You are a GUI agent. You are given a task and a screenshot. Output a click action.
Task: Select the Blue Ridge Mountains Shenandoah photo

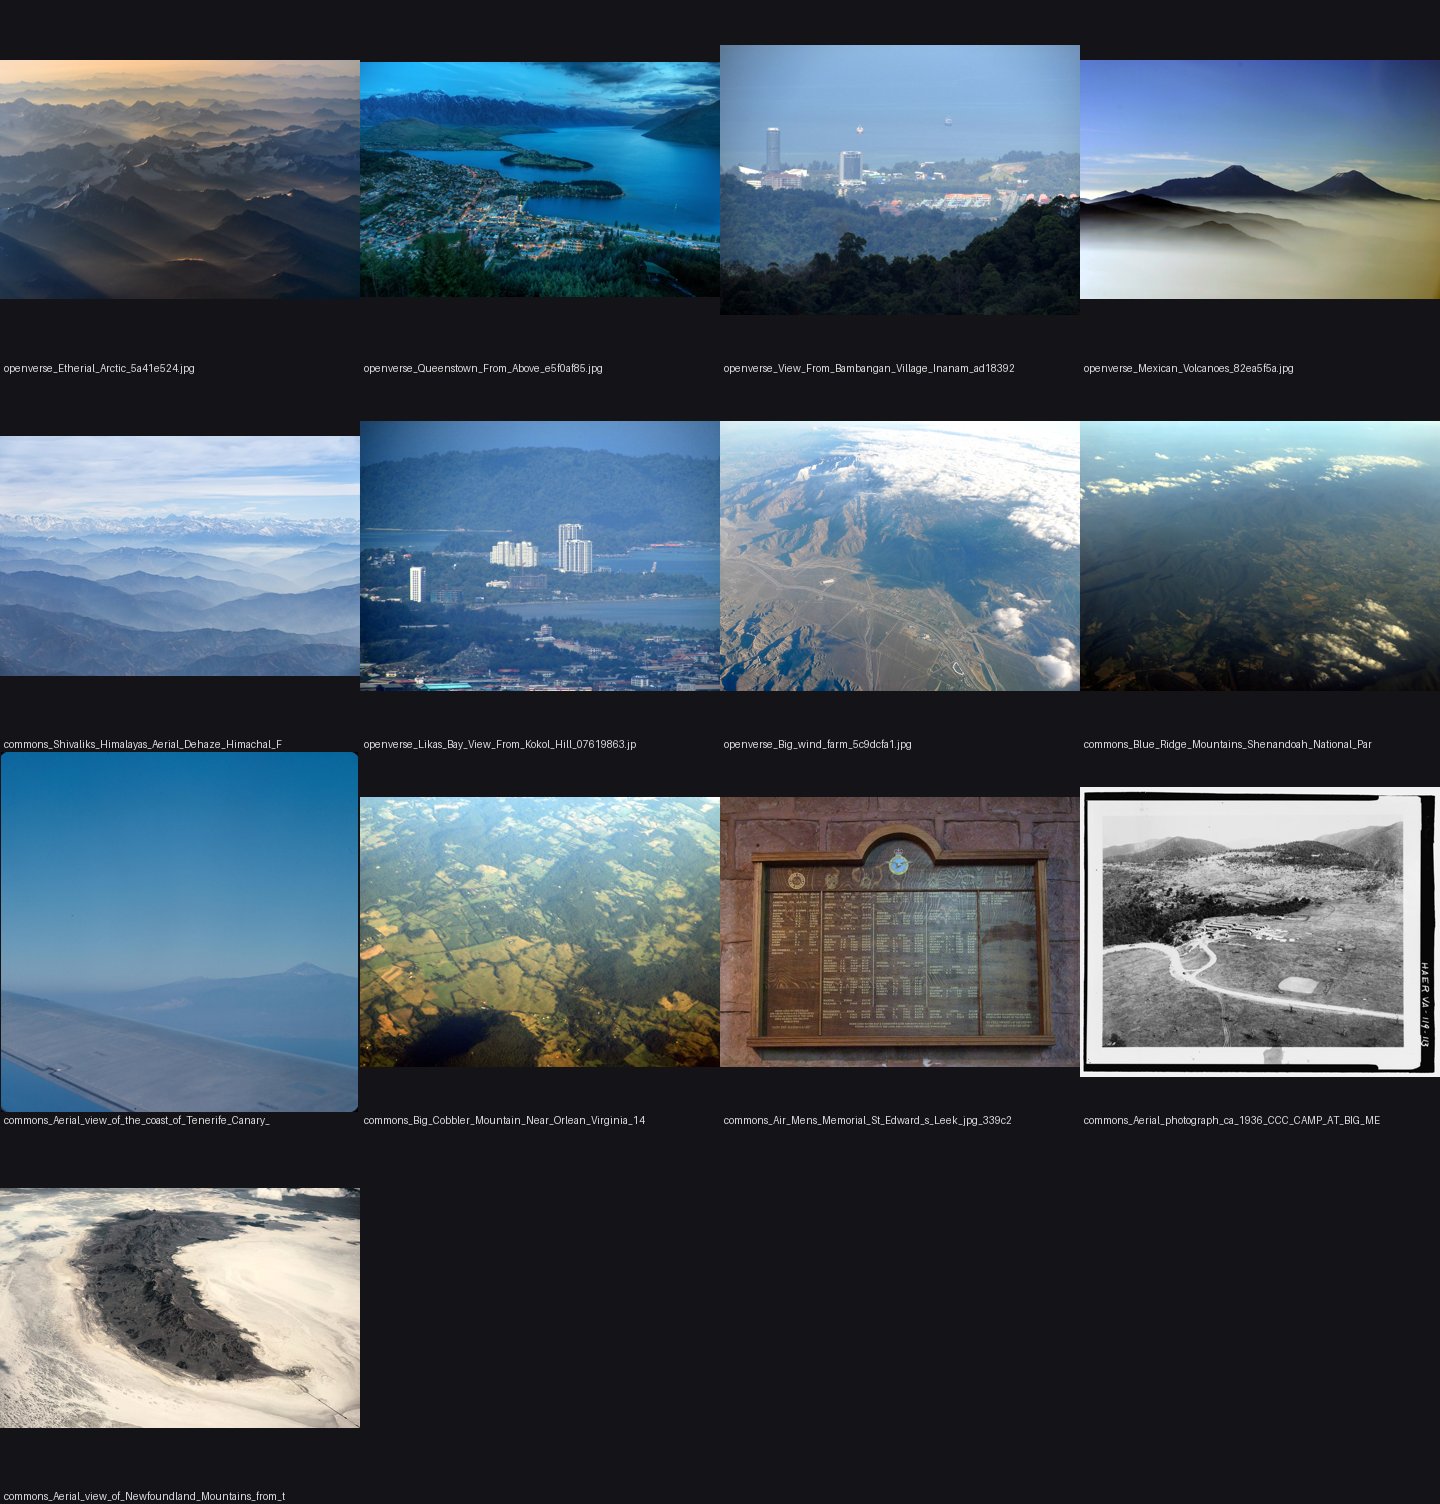[x=1260, y=556]
